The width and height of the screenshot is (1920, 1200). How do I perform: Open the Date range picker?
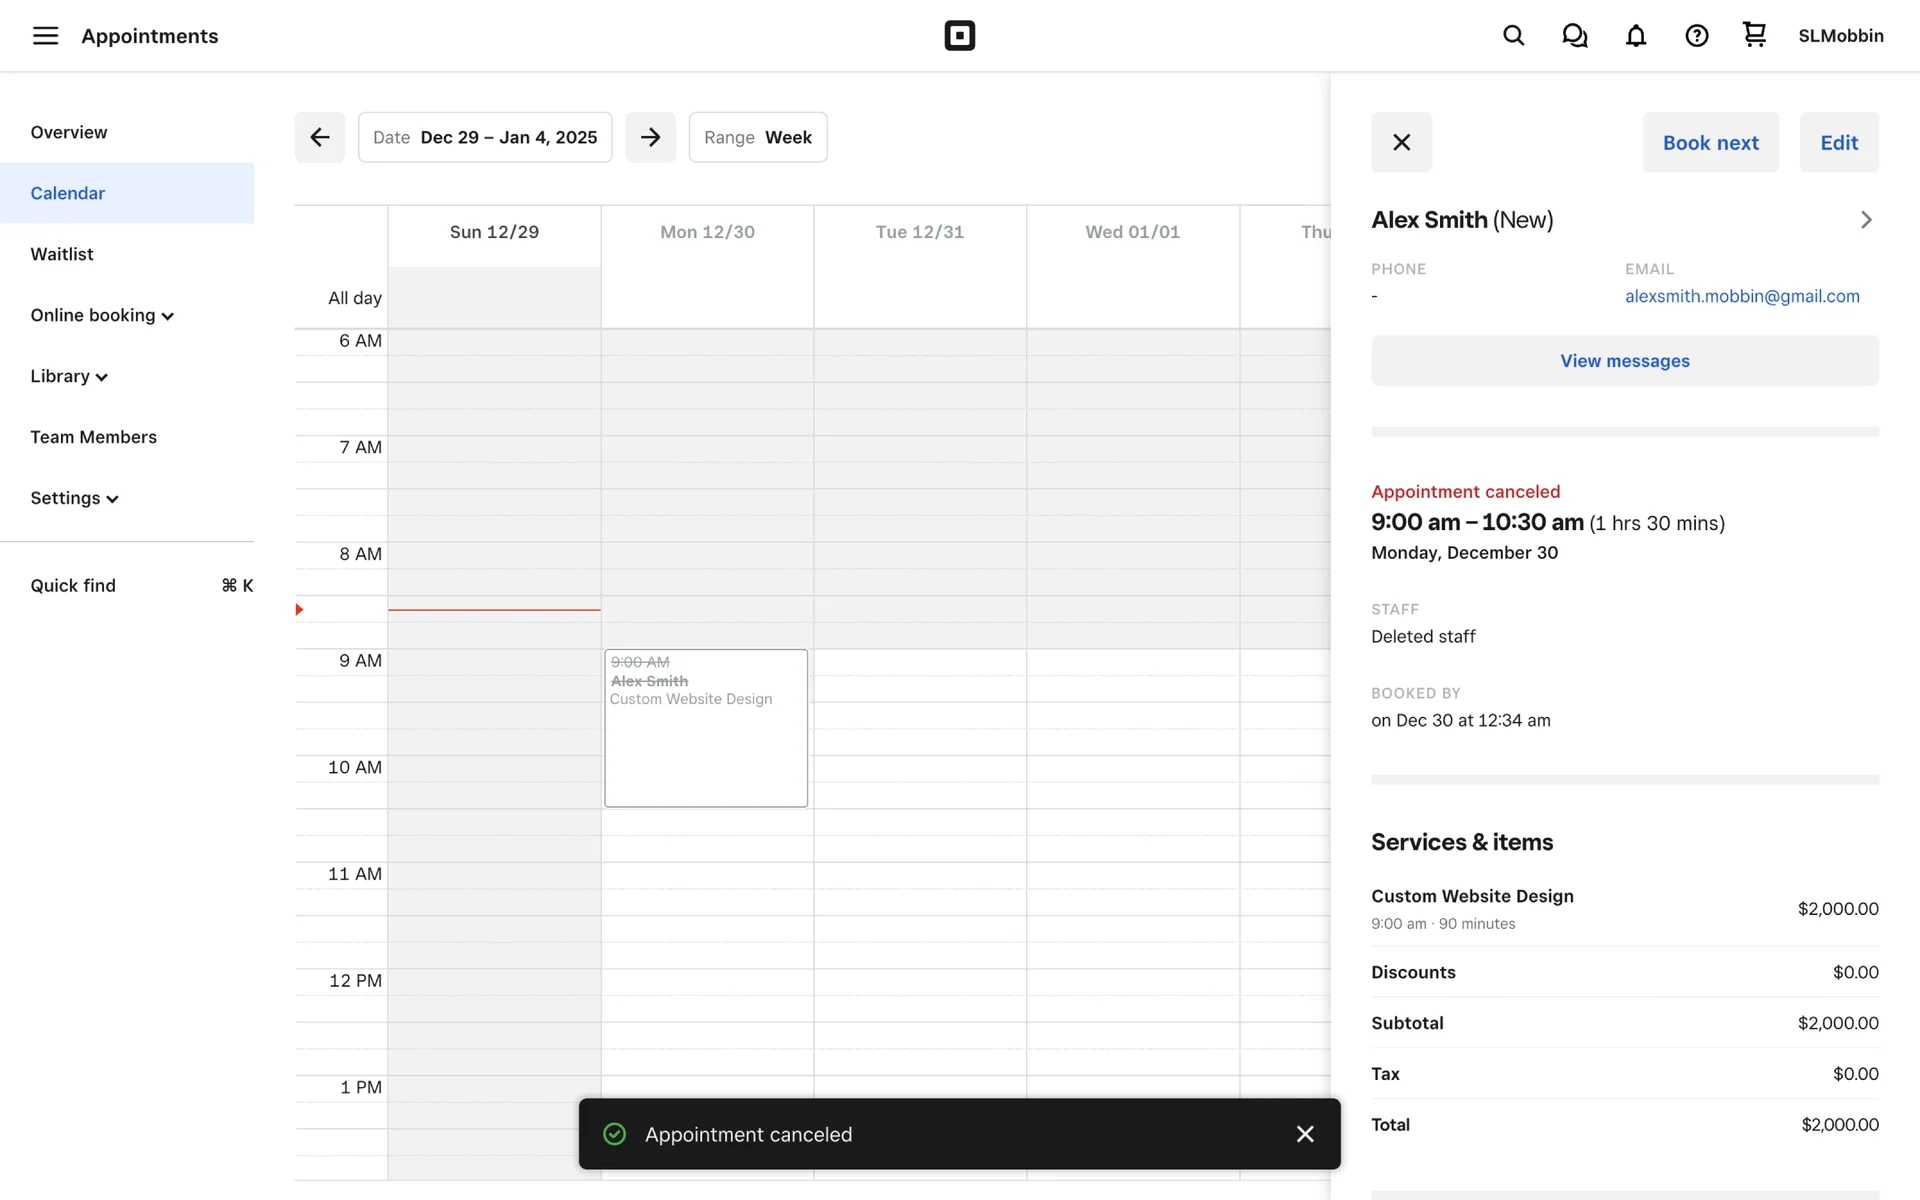485,137
